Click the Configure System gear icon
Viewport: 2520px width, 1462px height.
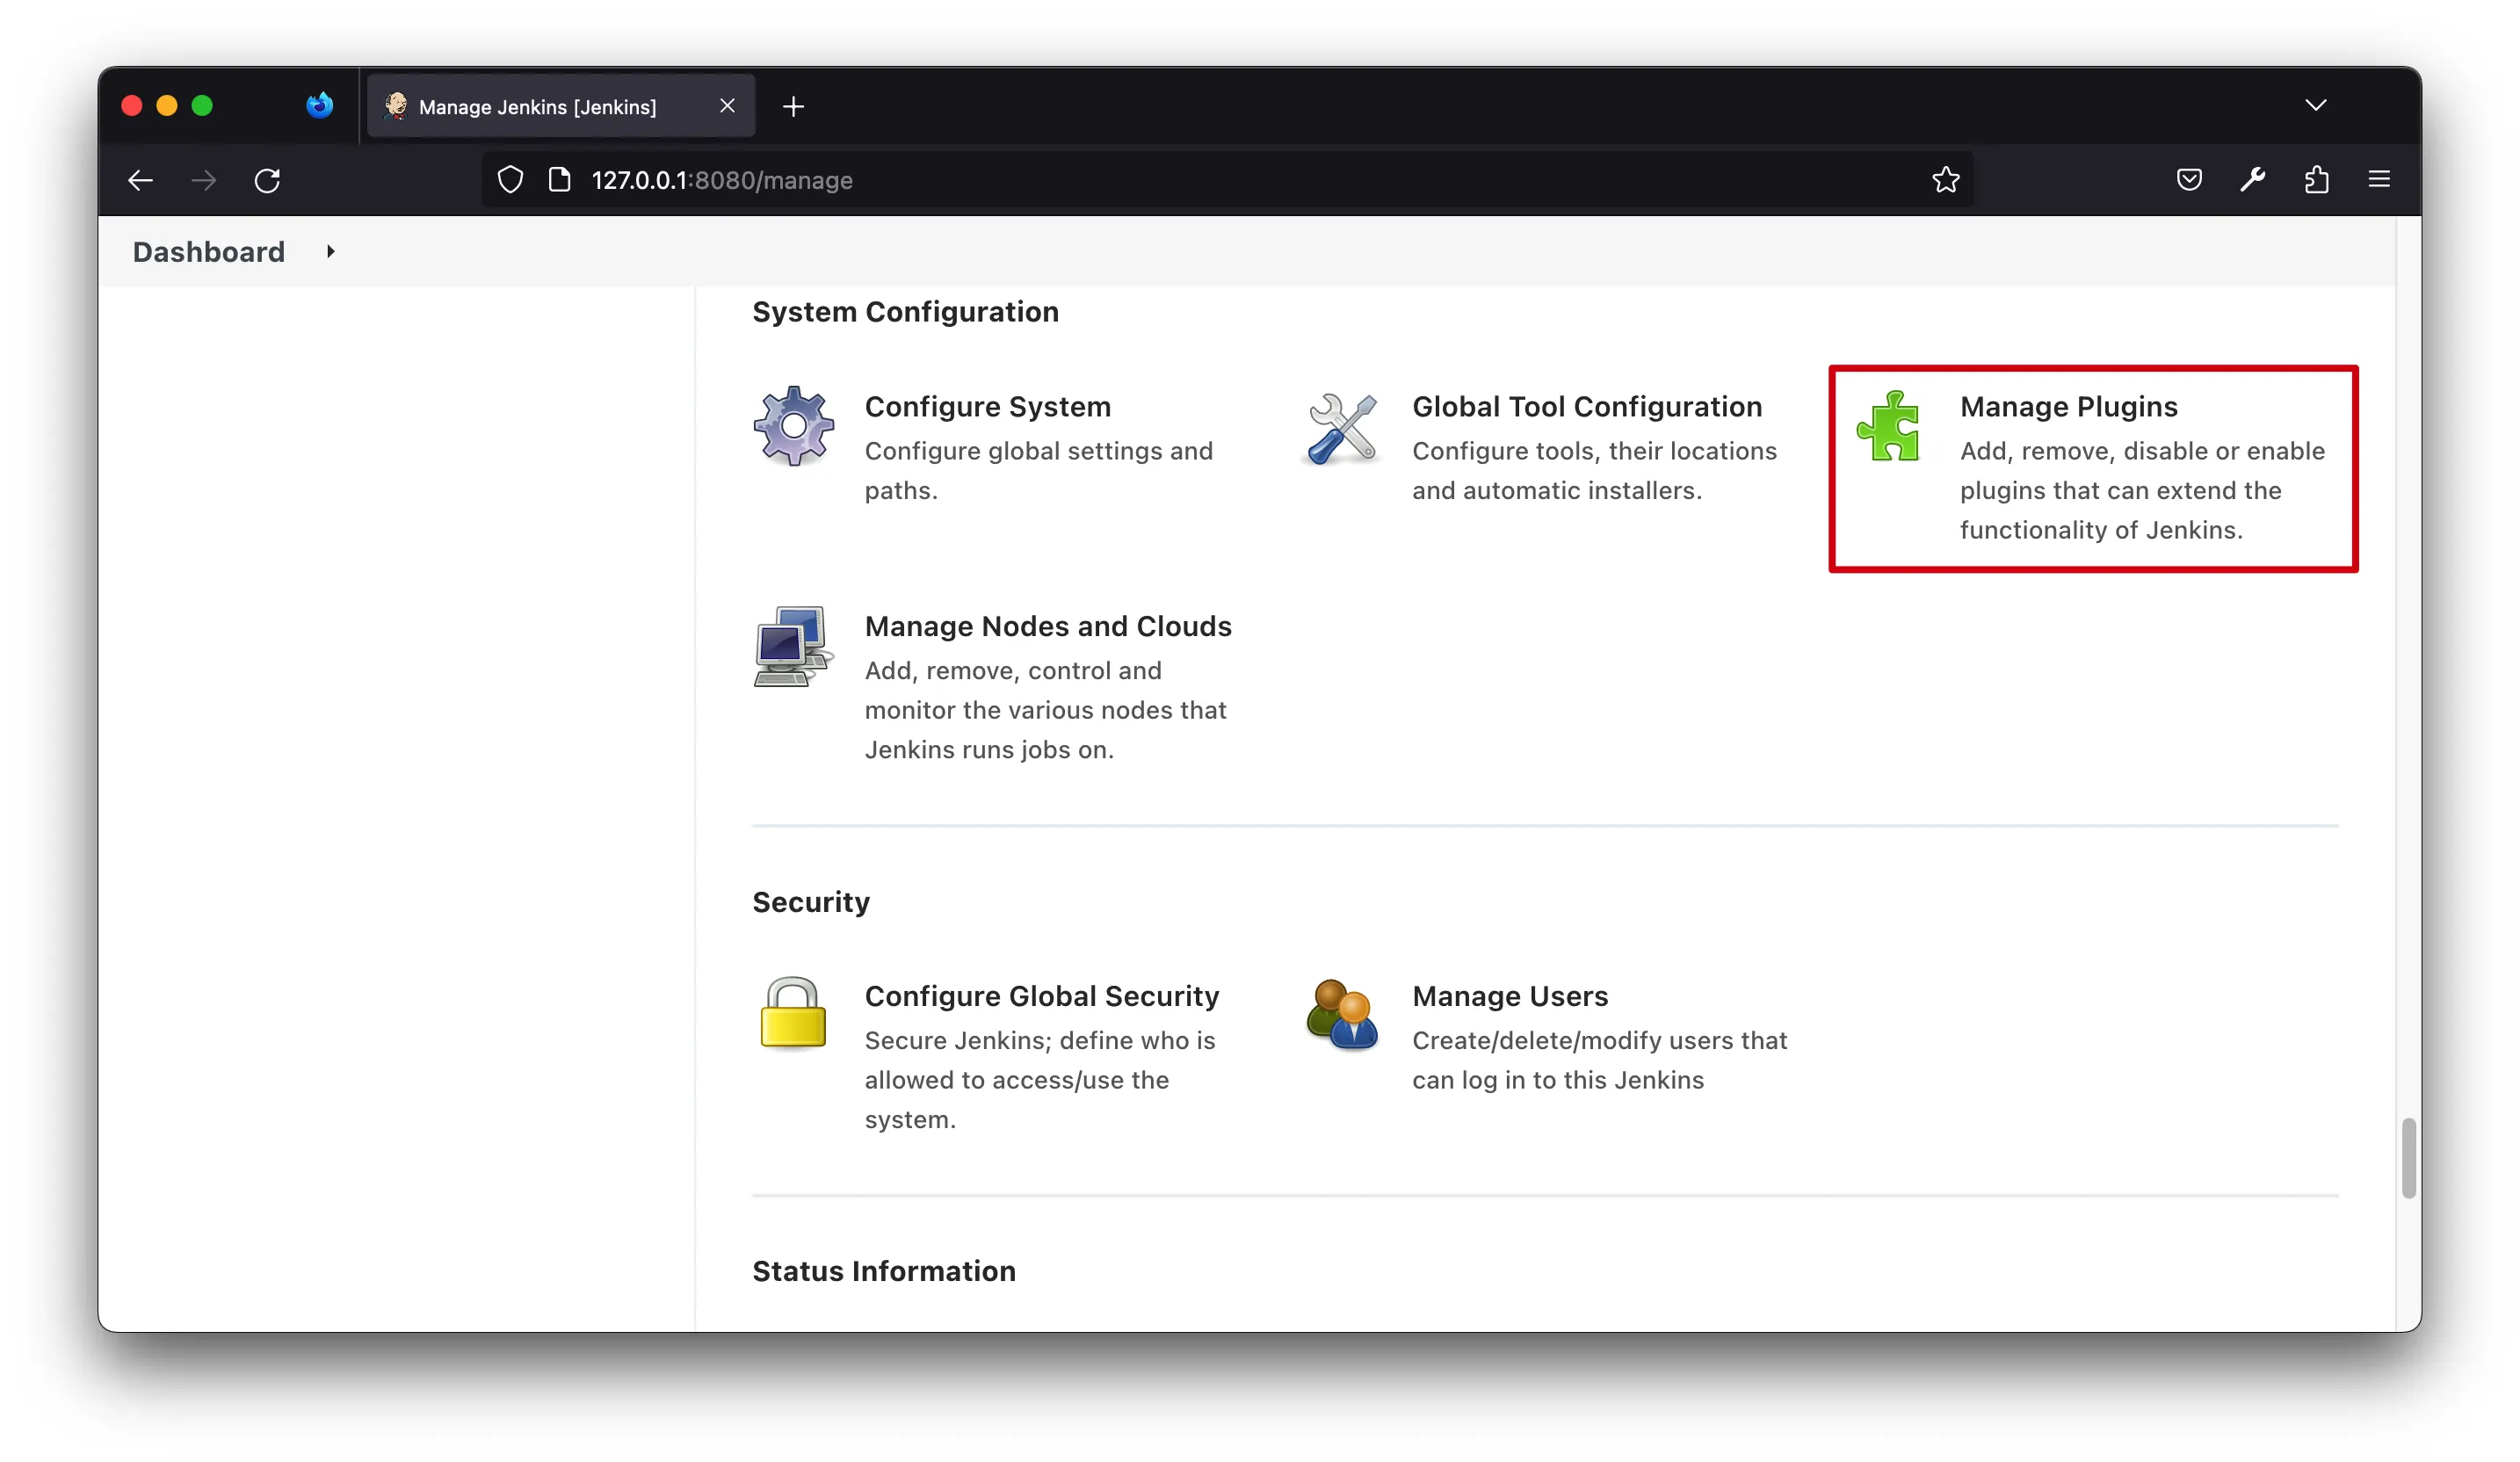[x=793, y=426]
